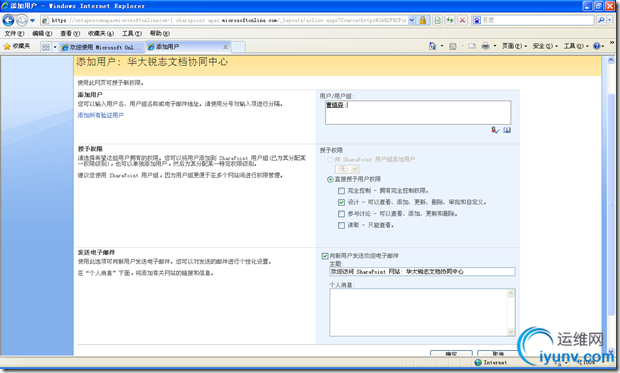This screenshot has width=620, height=373.
Task: Check the 读取 只能查看 checkbox
Action: [x=341, y=225]
